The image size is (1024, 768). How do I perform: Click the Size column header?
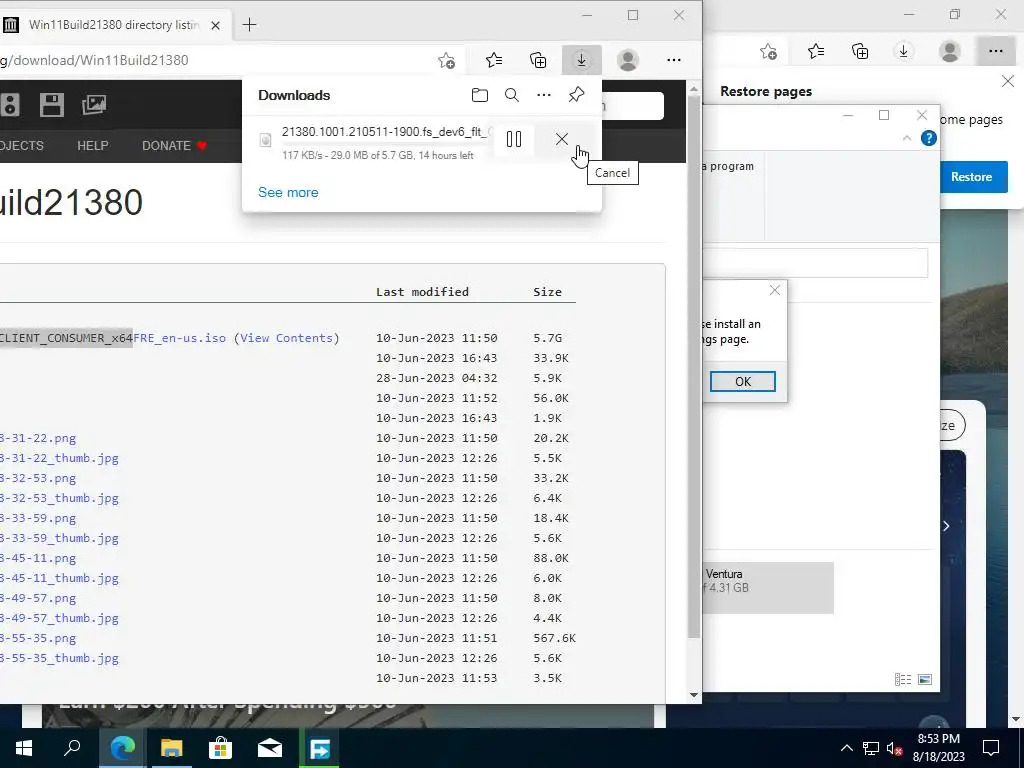pyautogui.click(x=547, y=292)
